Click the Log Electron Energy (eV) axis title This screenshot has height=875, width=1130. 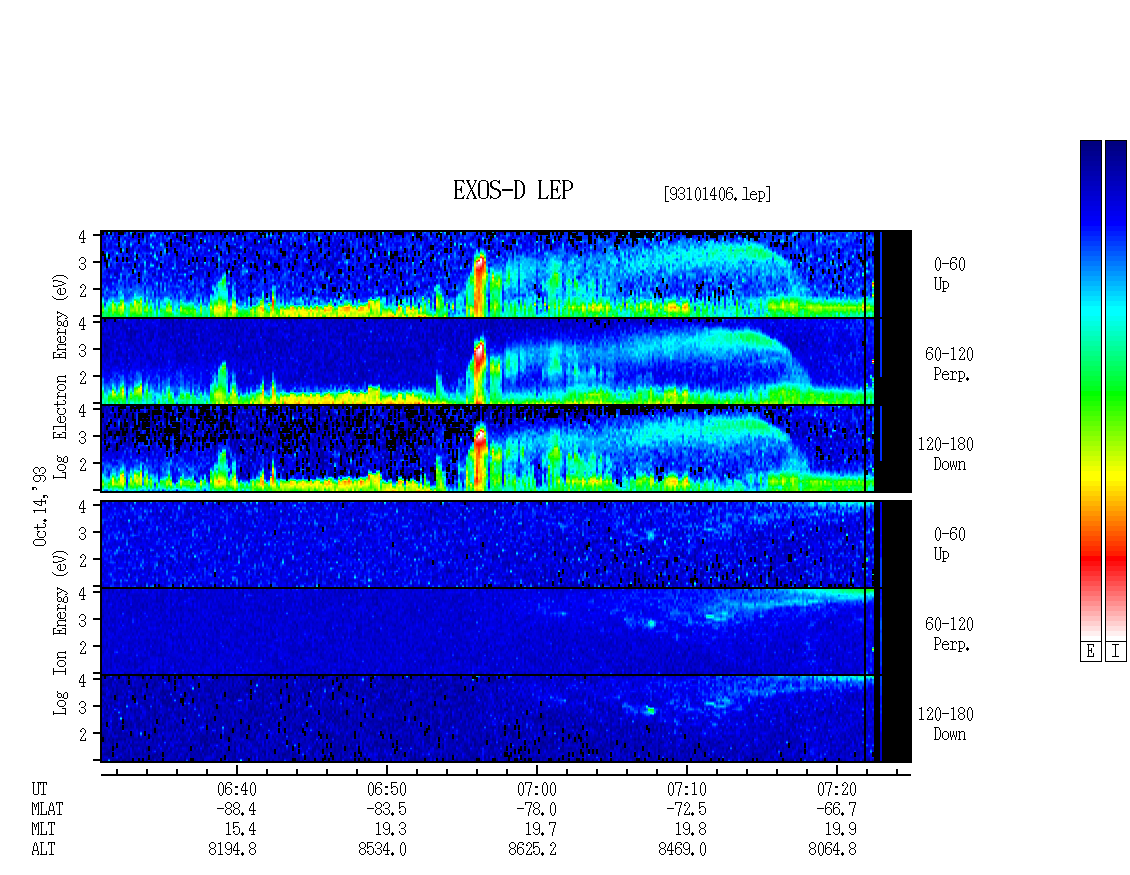click(x=61, y=375)
